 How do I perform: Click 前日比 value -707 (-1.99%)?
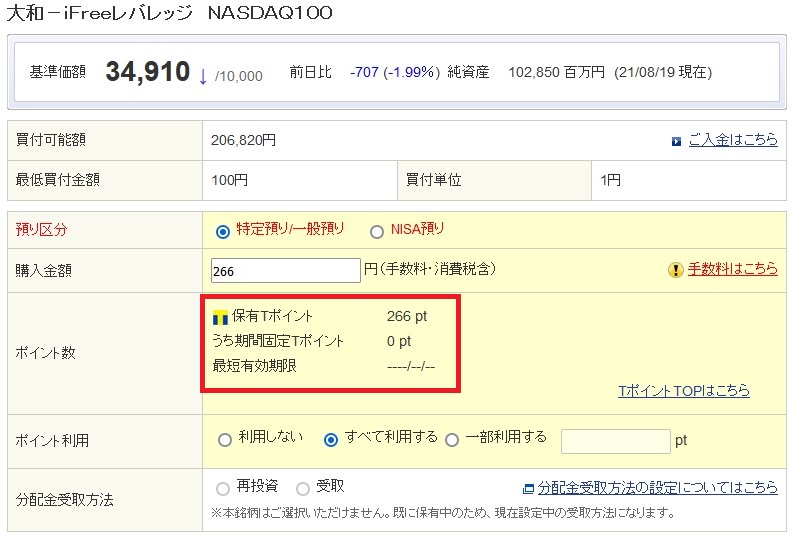pyautogui.click(x=395, y=72)
